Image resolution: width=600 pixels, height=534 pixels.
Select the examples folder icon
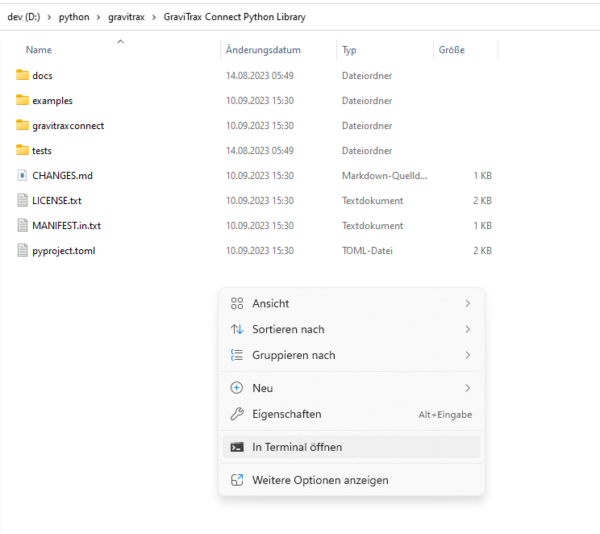(x=23, y=100)
